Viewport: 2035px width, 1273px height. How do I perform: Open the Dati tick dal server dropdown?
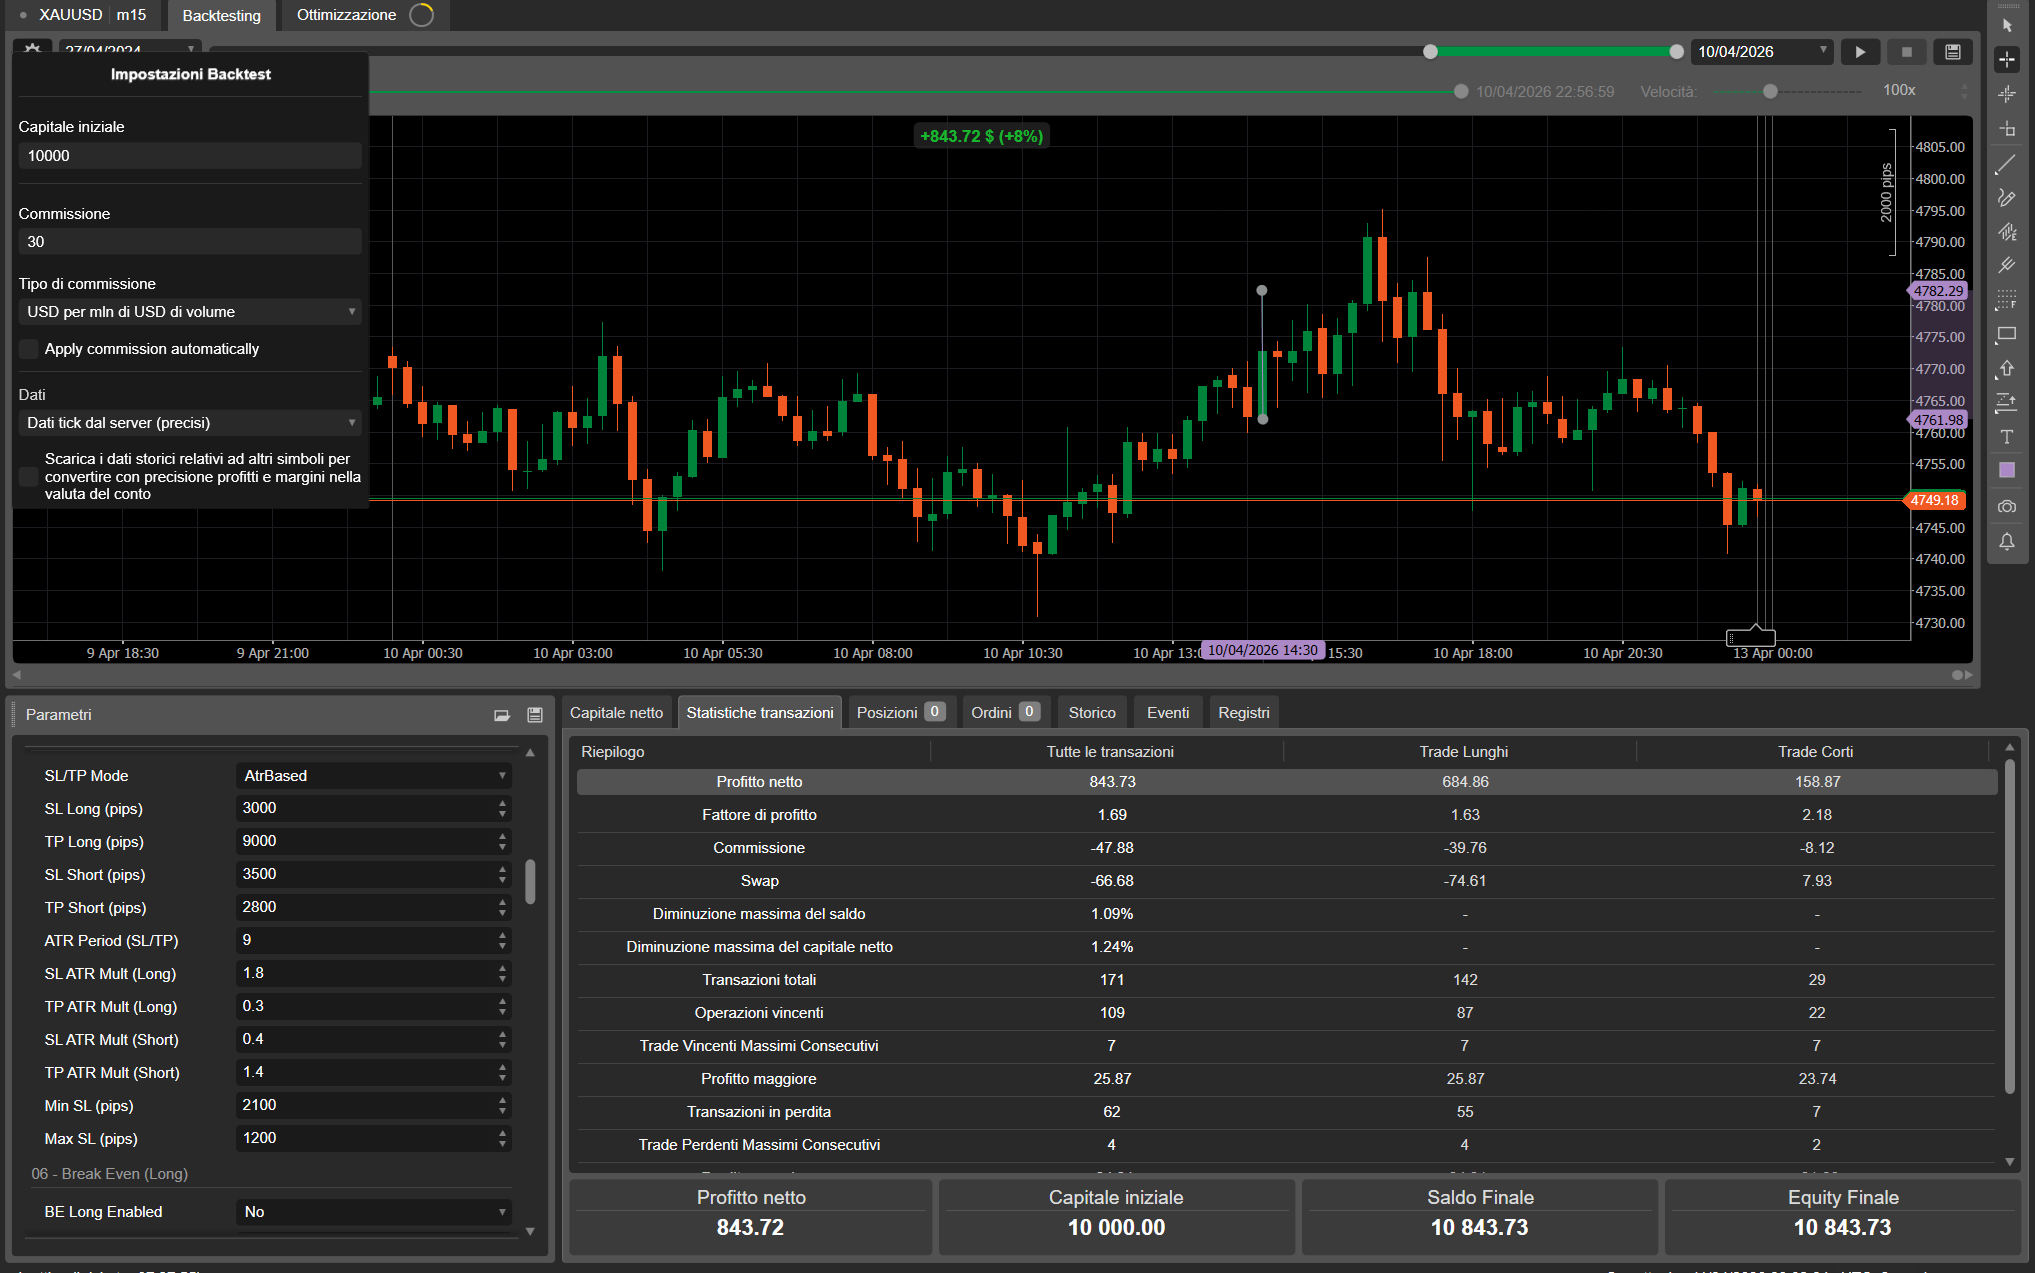click(x=190, y=422)
